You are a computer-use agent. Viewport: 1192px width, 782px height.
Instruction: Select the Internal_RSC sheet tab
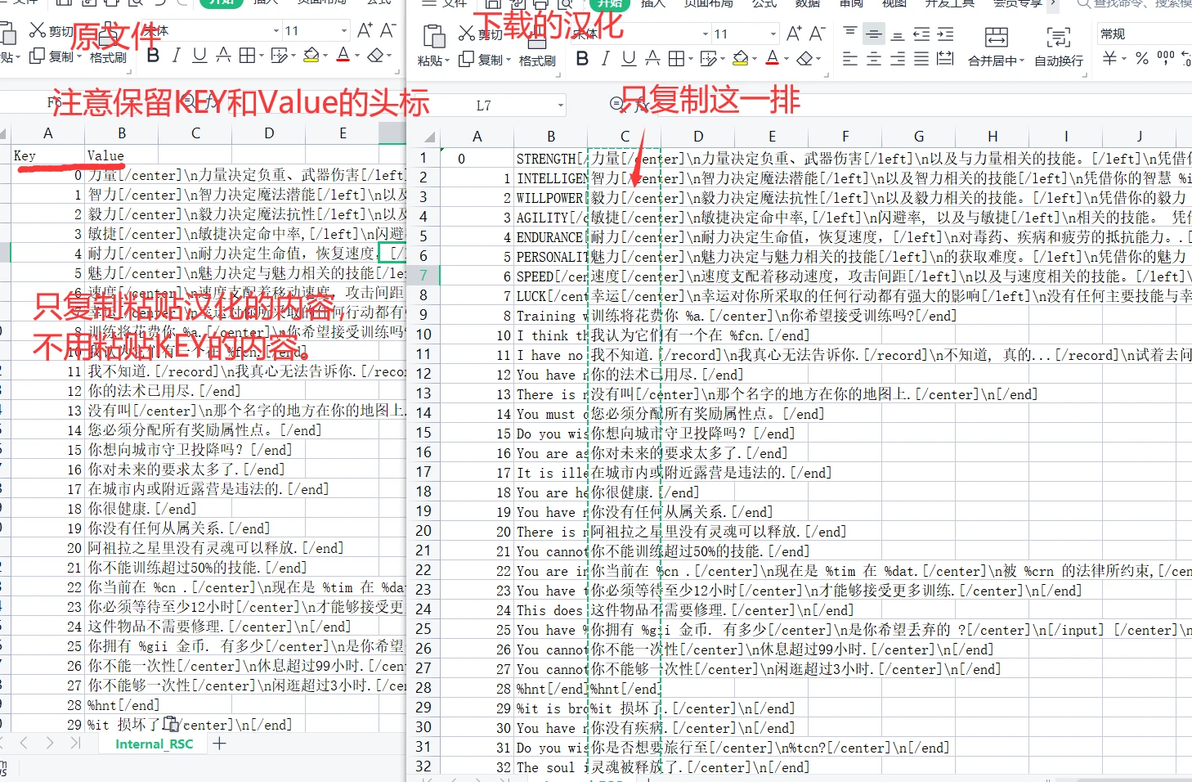click(154, 744)
